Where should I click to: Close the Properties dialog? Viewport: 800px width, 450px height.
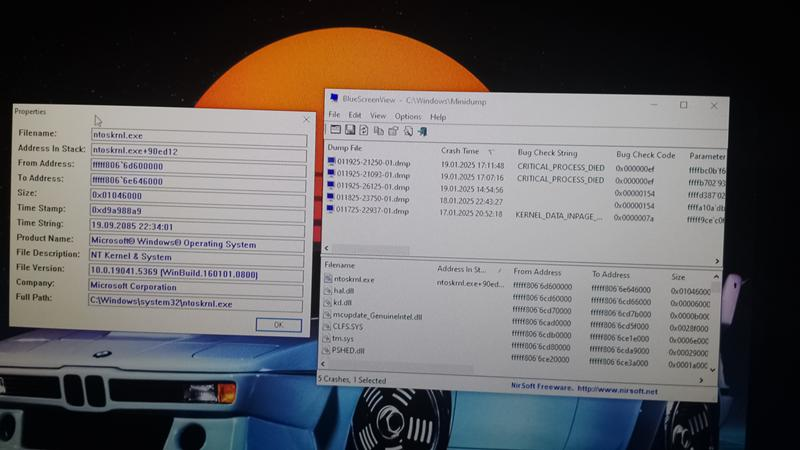tap(306, 119)
